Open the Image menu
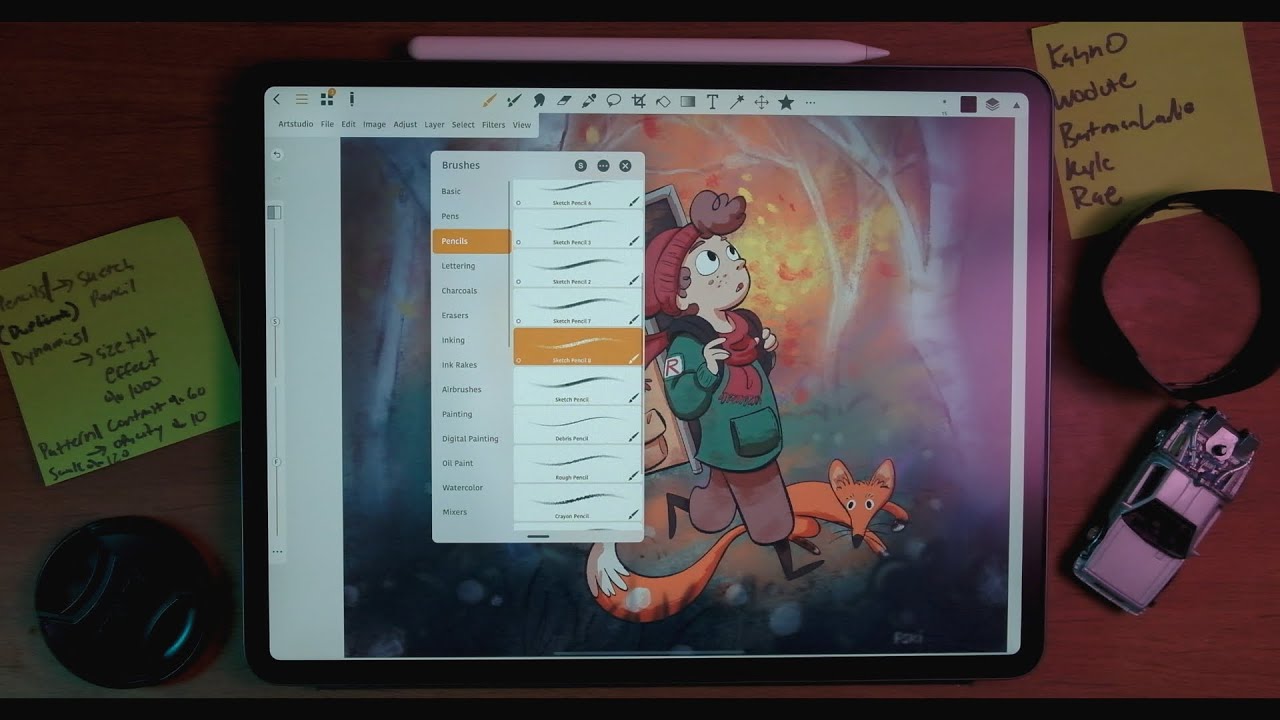The height and width of the screenshot is (720, 1280). tap(374, 125)
